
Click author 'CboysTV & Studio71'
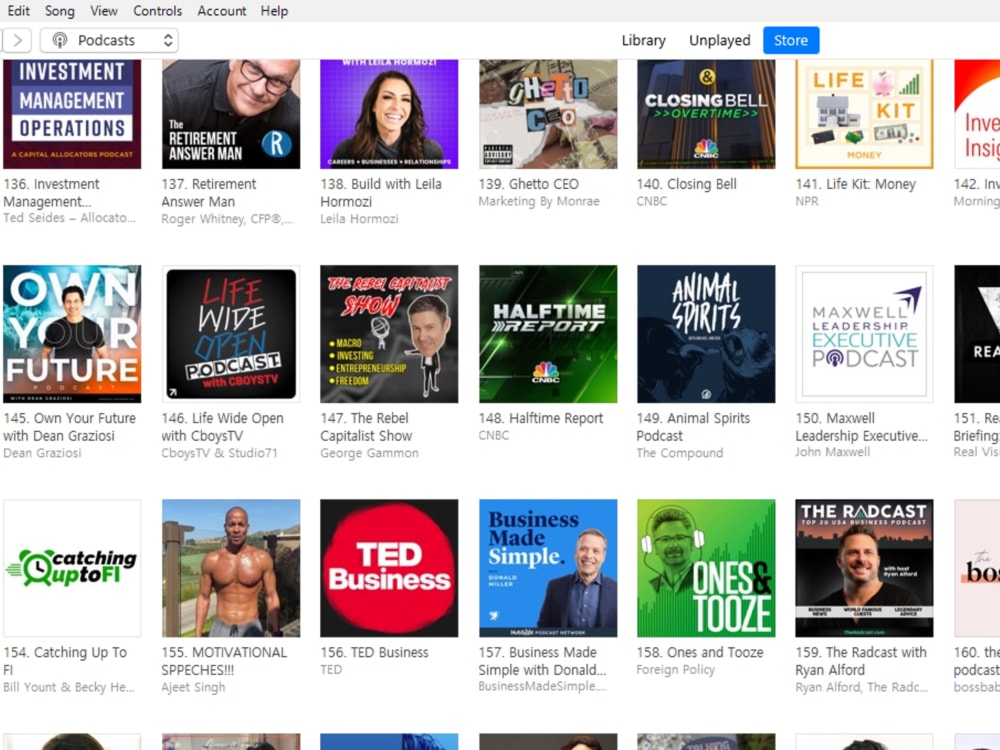click(x=219, y=453)
